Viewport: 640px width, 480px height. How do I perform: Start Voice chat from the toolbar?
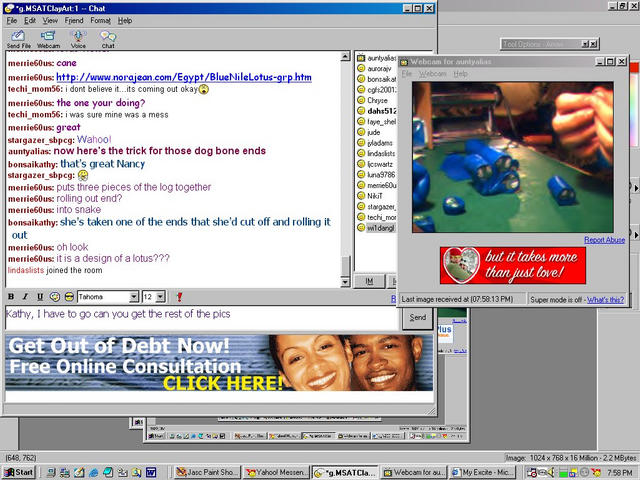[x=78, y=39]
